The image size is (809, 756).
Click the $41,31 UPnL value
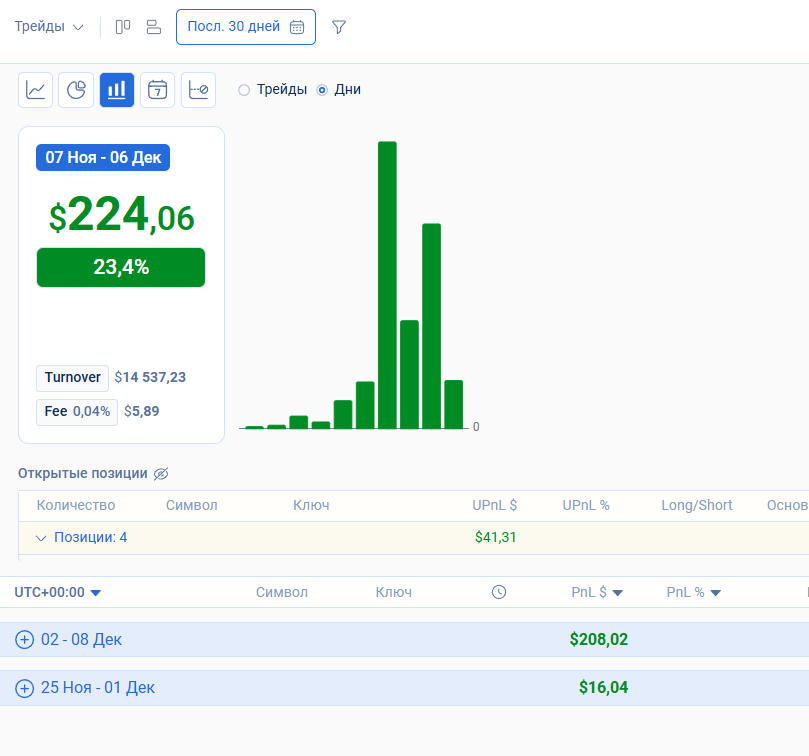click(495, 538)
